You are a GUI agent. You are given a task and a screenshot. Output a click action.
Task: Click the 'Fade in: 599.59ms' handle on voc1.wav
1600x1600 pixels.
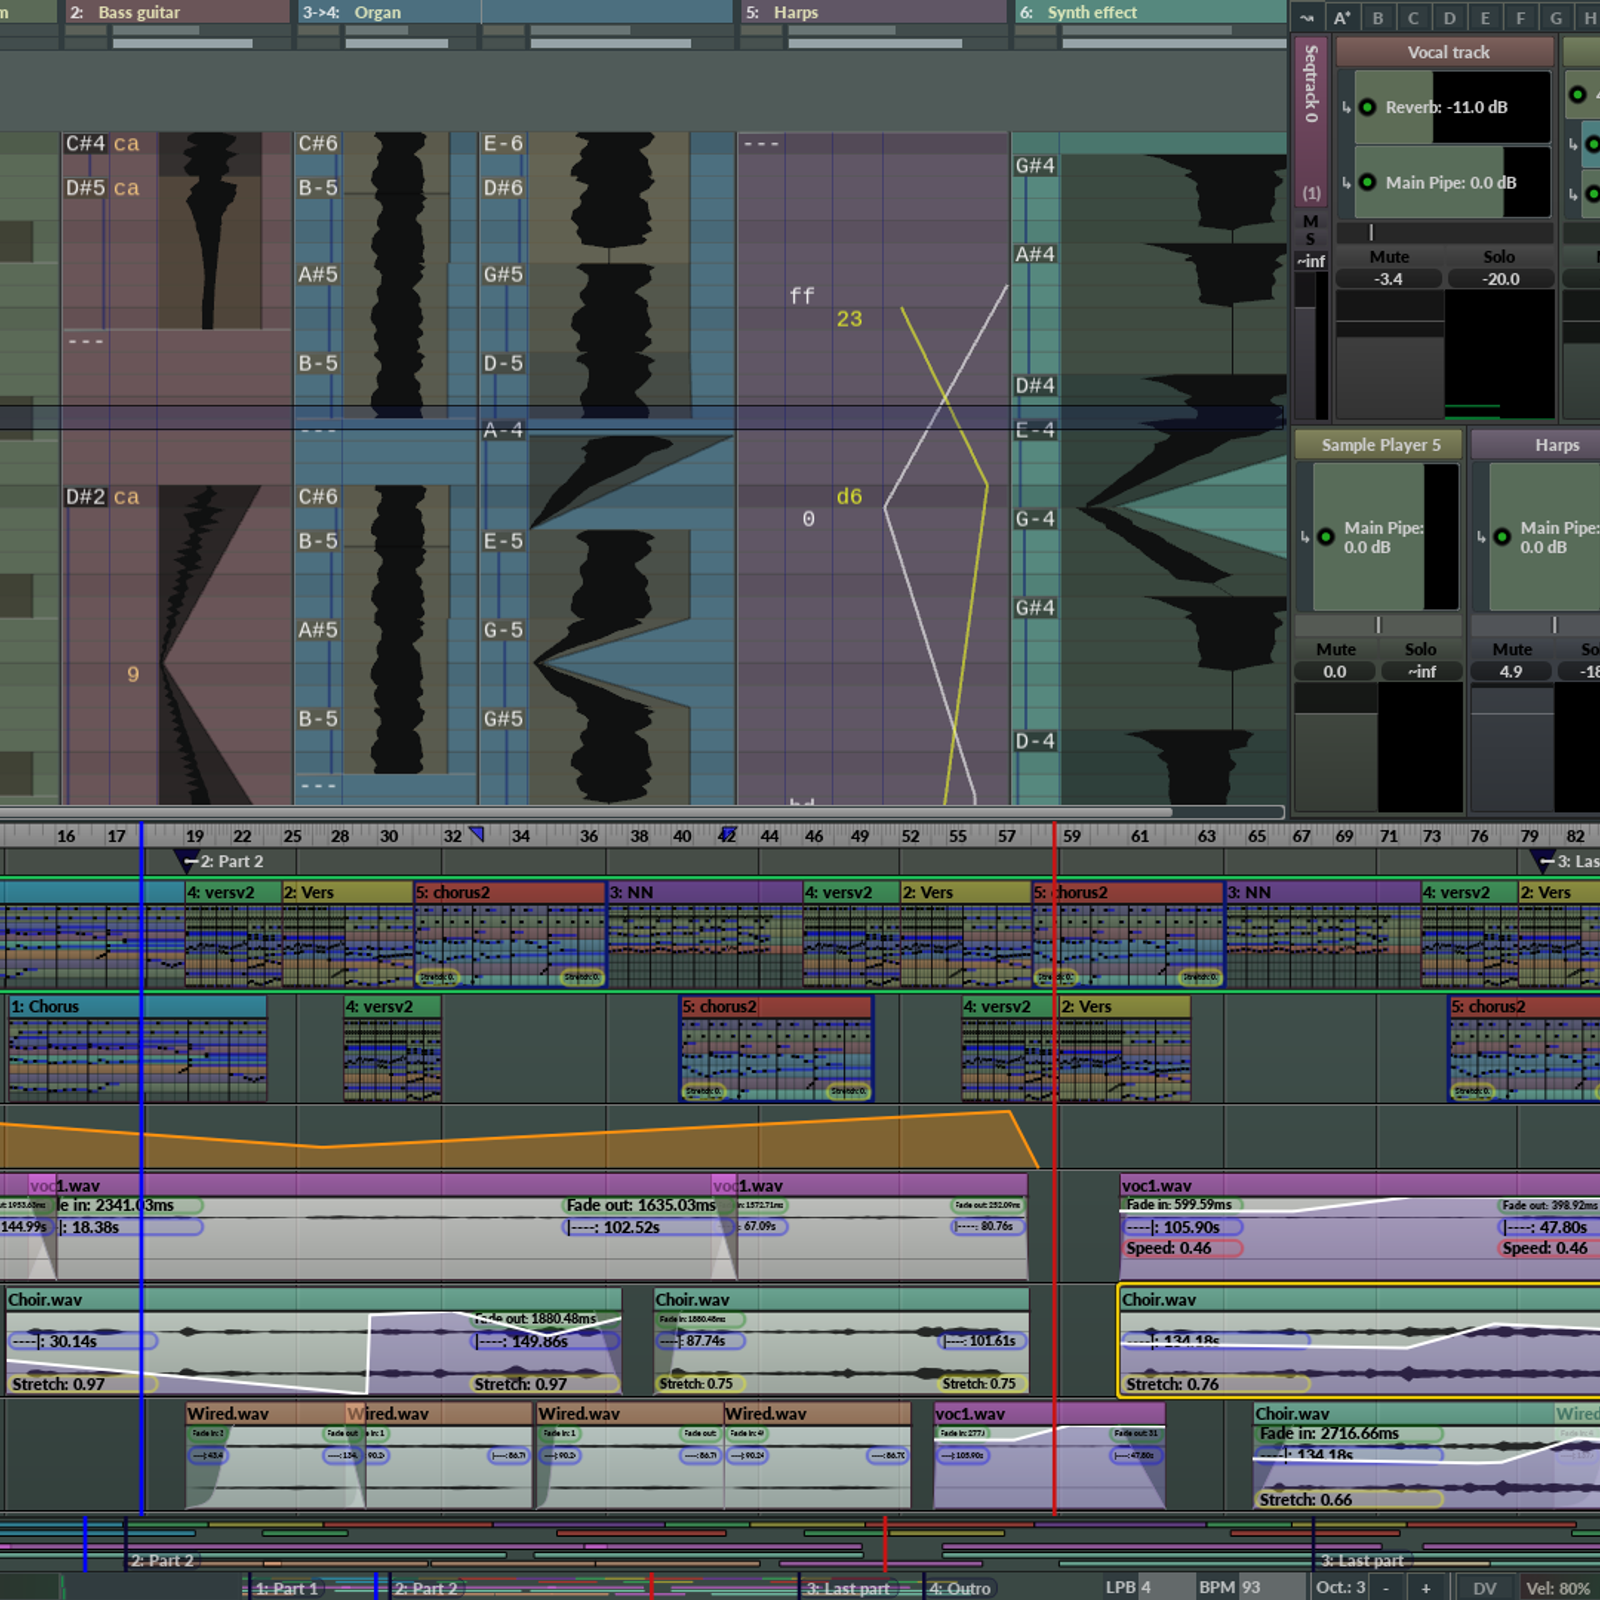(1179, 1205)
